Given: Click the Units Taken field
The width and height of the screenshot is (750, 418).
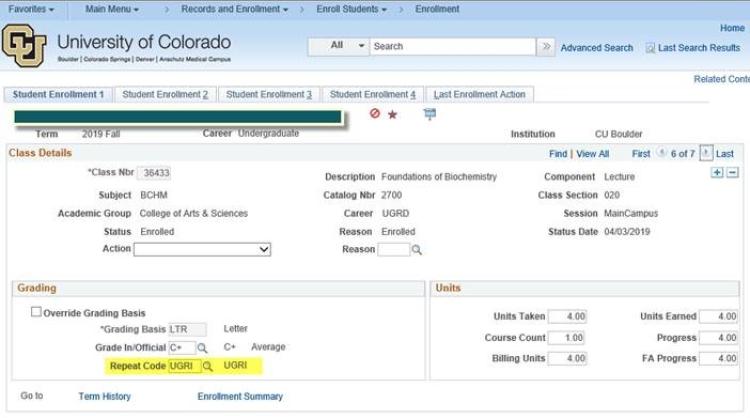Looking at the screenshot, I should 568,317.
